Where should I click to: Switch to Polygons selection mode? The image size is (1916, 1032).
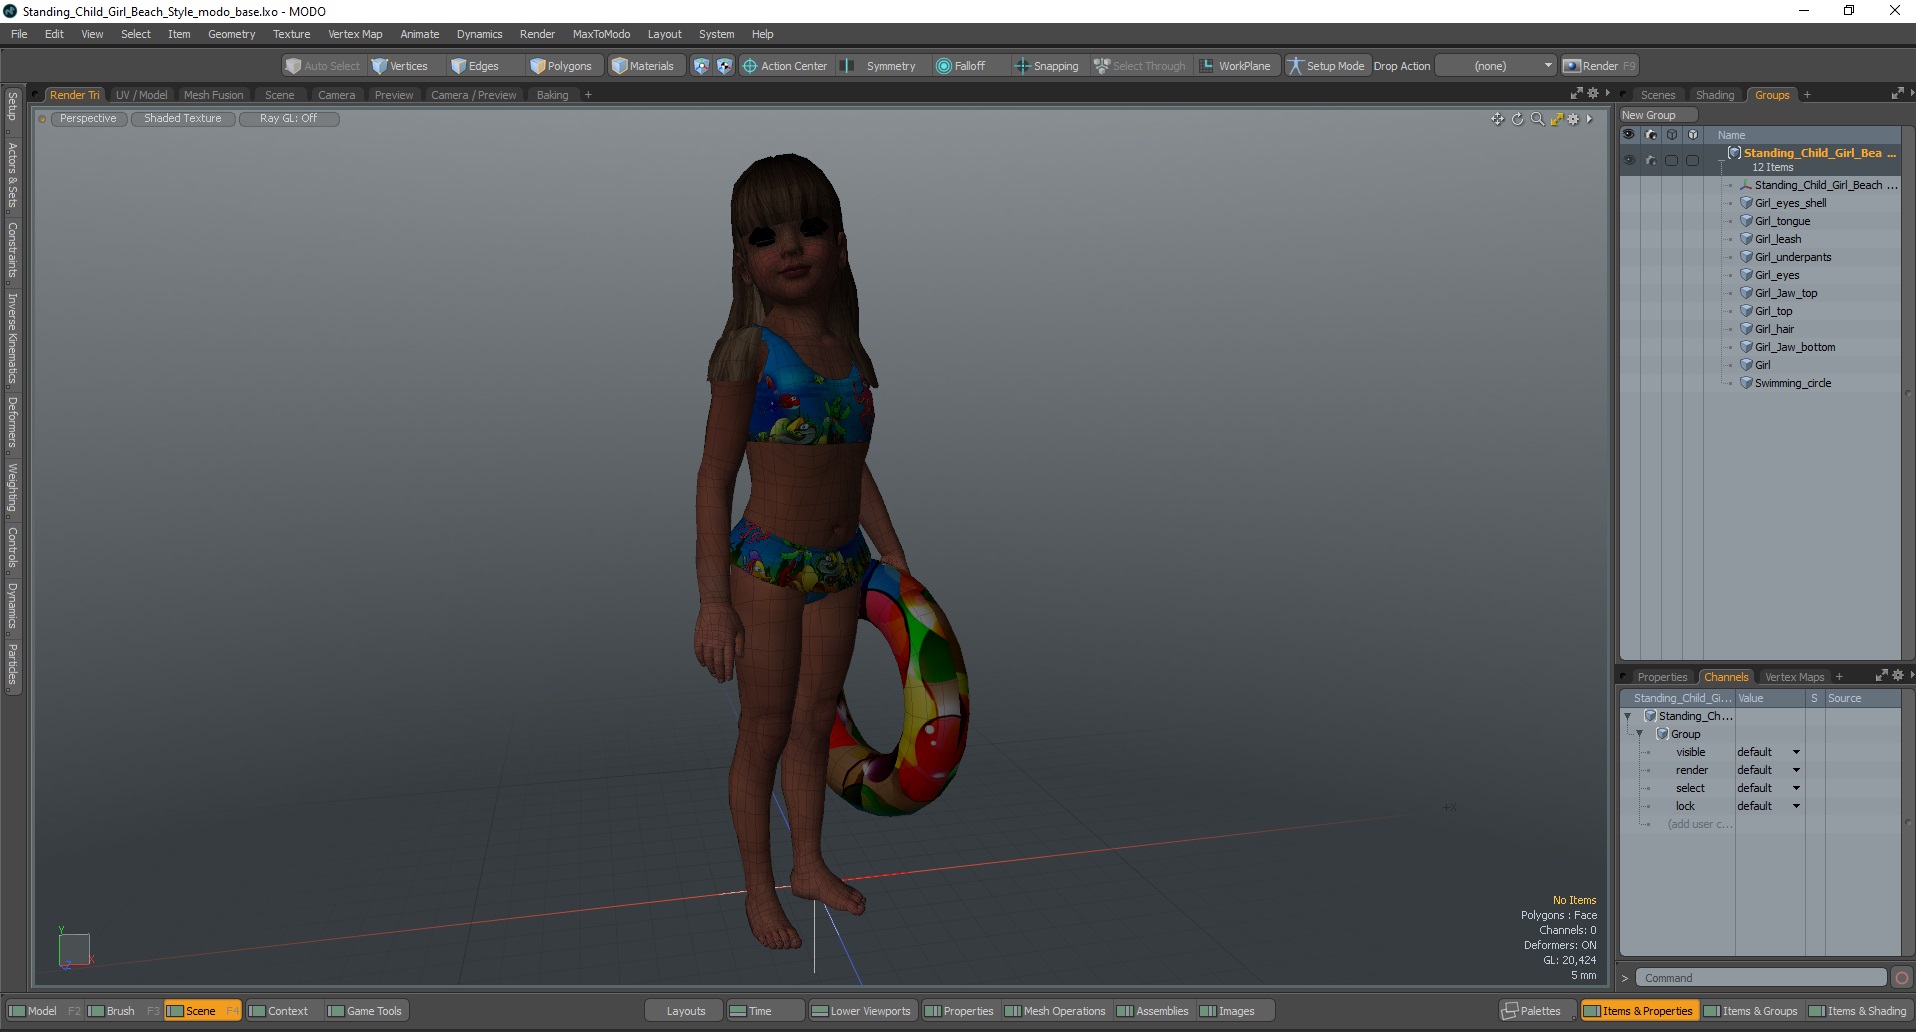click(562, 66)
